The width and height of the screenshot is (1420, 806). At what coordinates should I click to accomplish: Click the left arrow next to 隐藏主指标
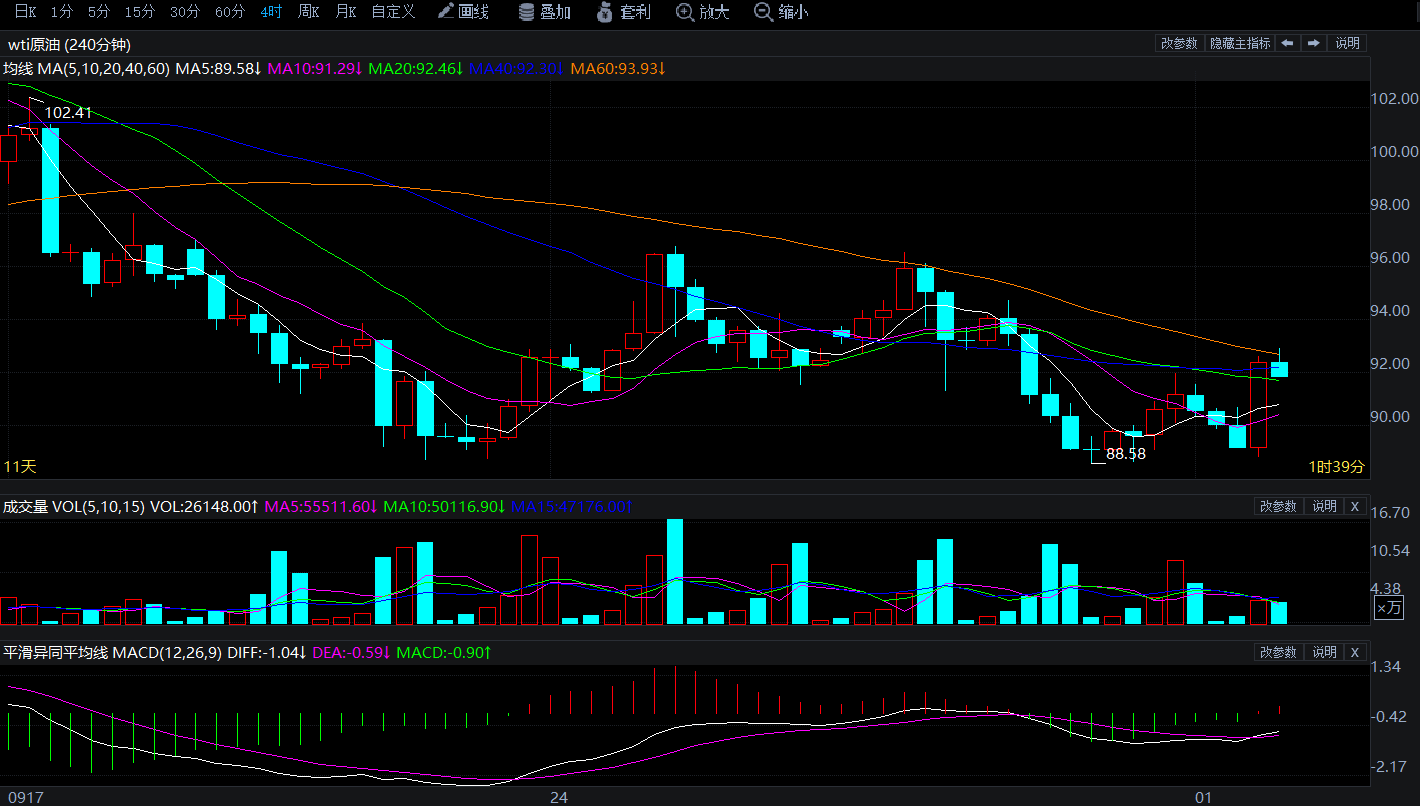(x=1288, y=43)
